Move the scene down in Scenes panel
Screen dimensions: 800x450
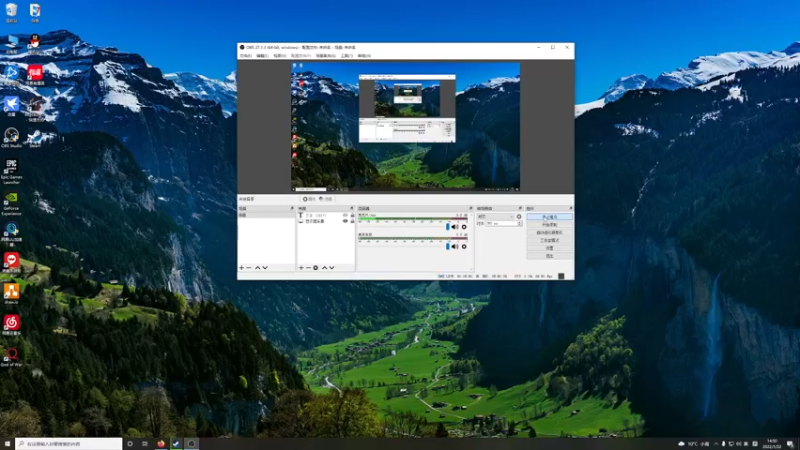(x=265, y=268)
